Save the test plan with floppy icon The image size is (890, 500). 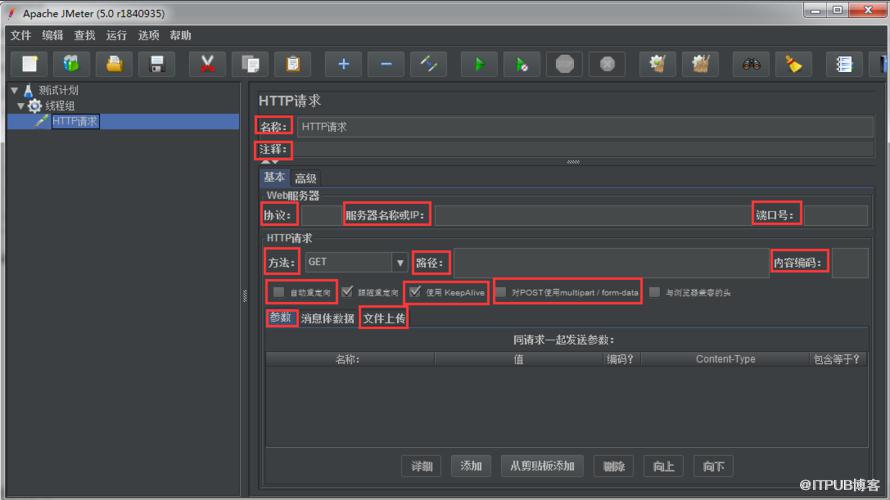point(157,64)
